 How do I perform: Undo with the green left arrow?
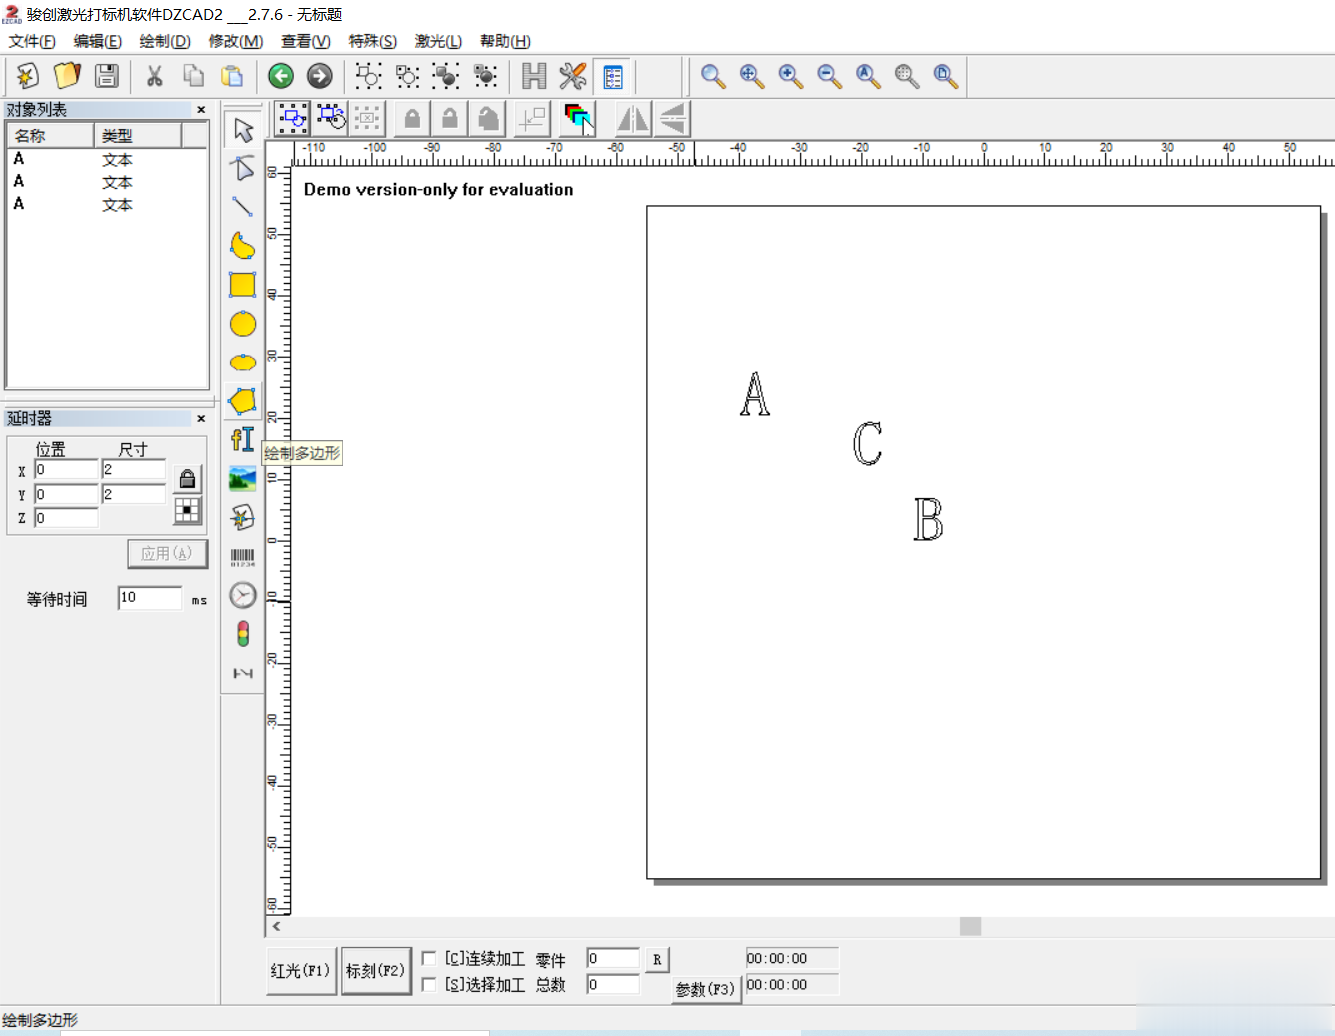[x=281, y=76]
